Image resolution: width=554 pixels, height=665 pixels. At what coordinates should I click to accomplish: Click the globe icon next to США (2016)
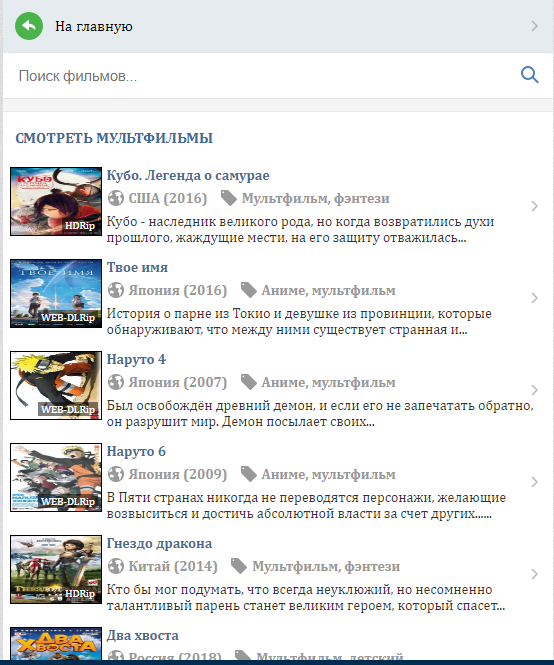[x=115, y=198]
